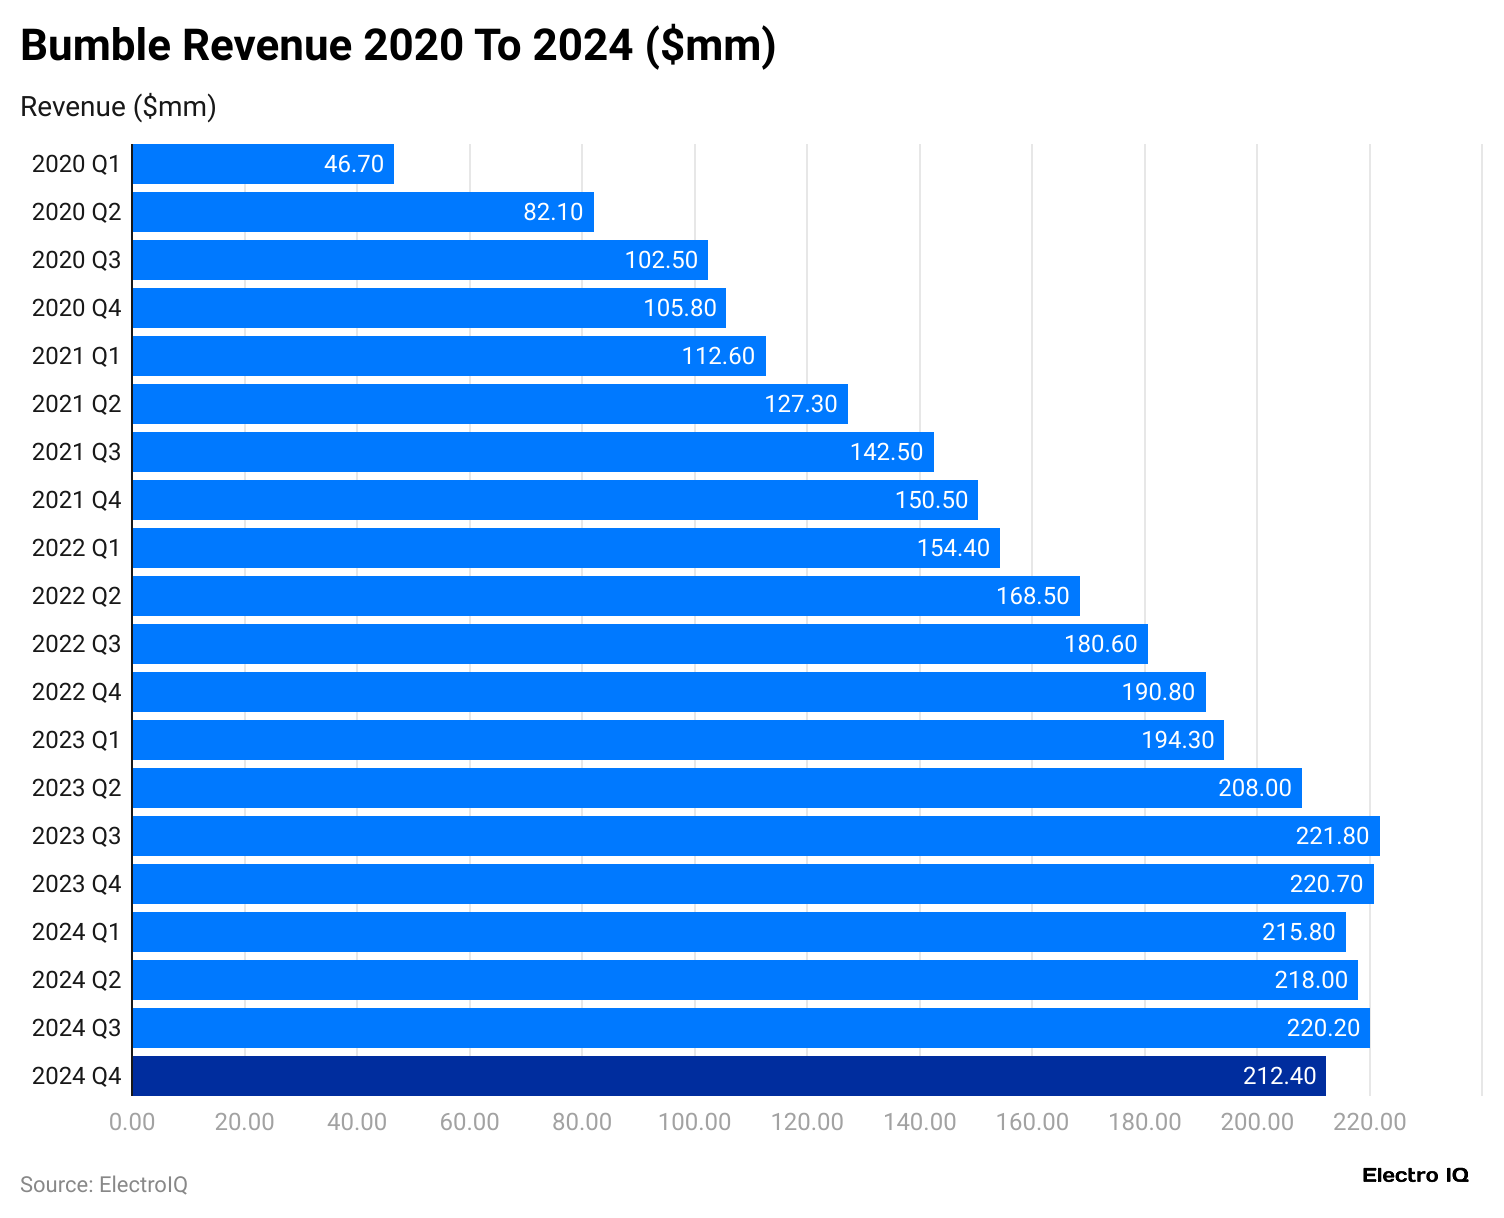Pick the 2023 Q2 bar showing 208.00

717,788
